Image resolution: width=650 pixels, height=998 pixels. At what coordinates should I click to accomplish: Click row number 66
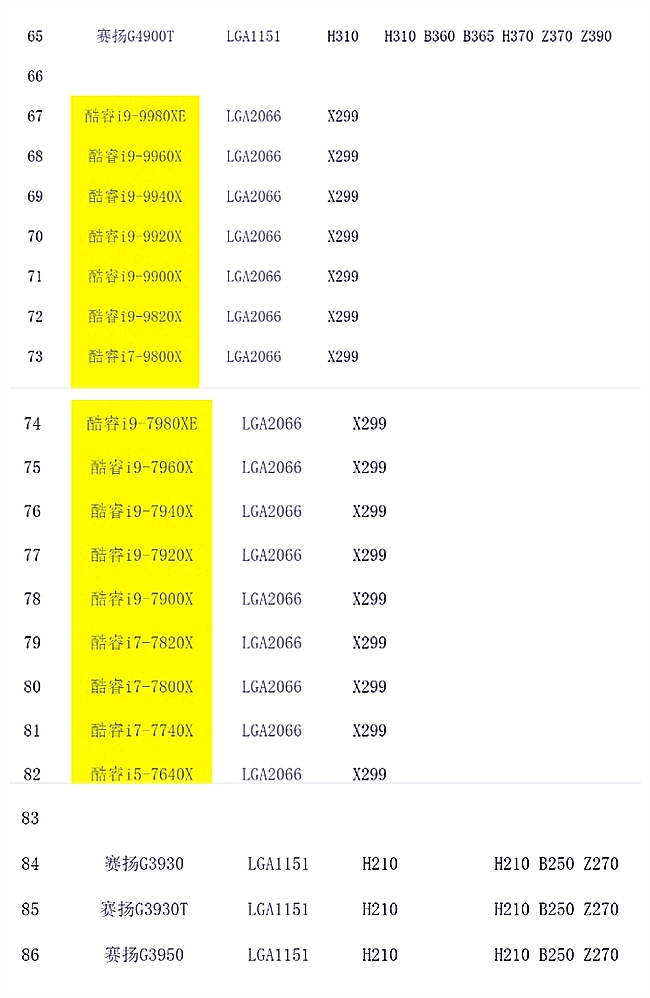(35, 76)
